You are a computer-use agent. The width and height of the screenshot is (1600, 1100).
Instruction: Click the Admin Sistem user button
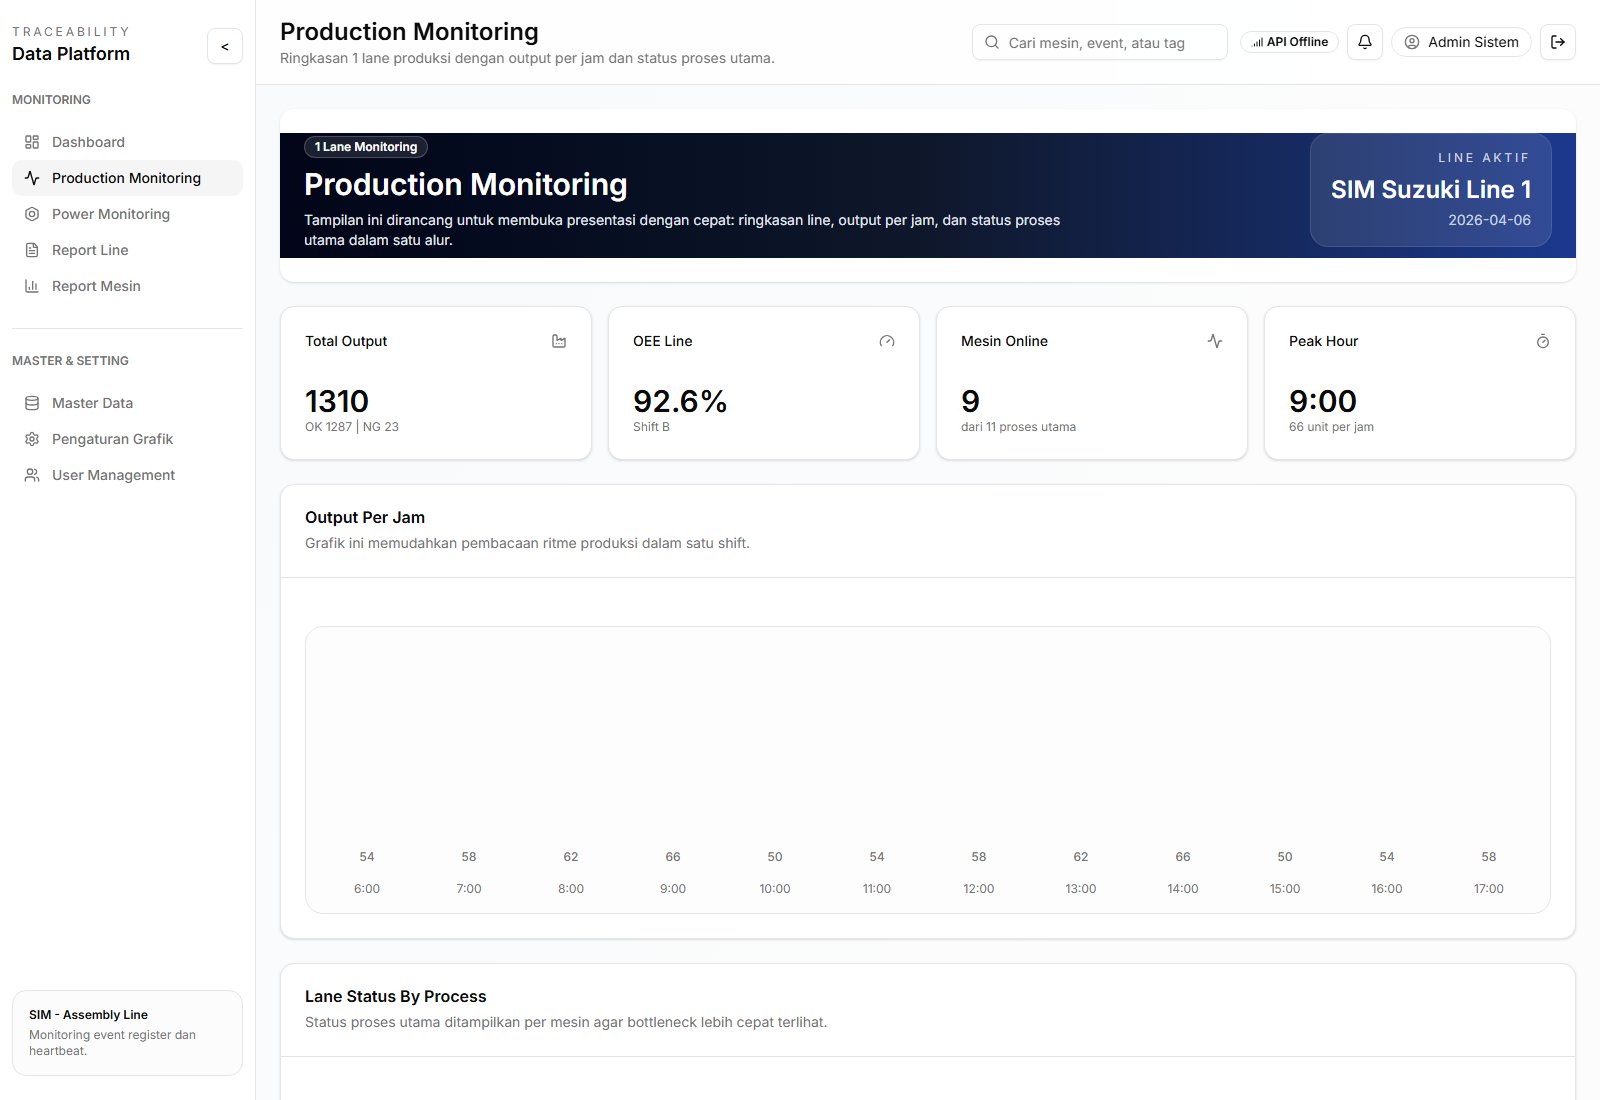pyautogui.click(x=1461, y=42)
